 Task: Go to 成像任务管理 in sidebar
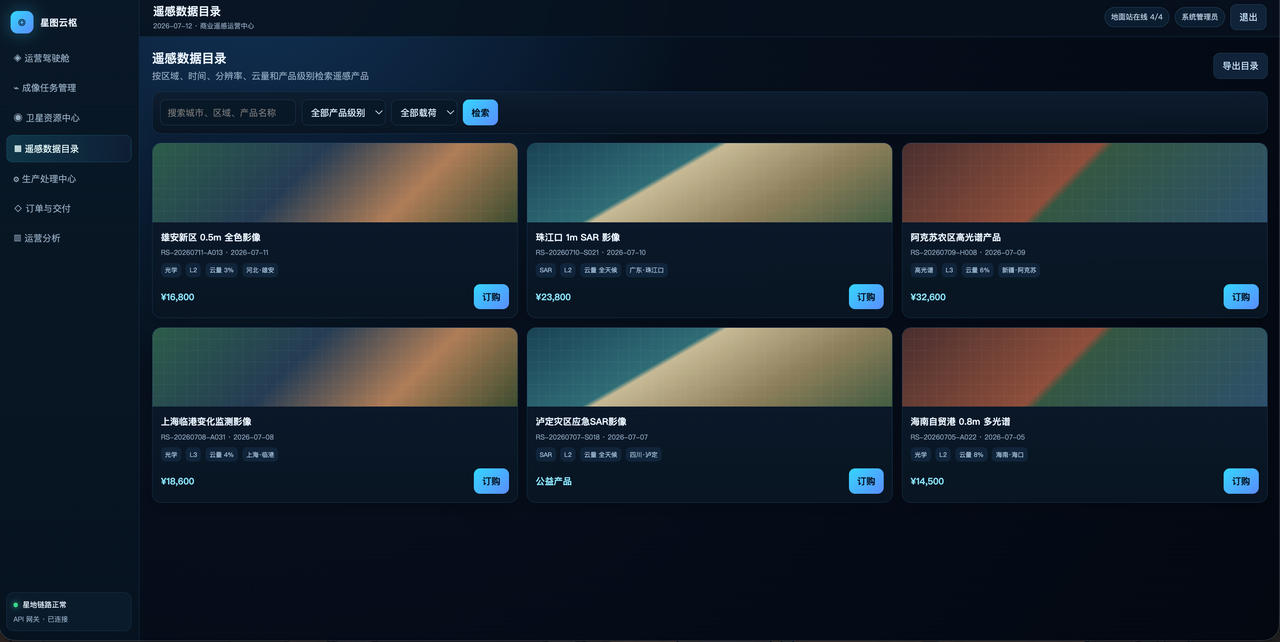tap(68, 88)
